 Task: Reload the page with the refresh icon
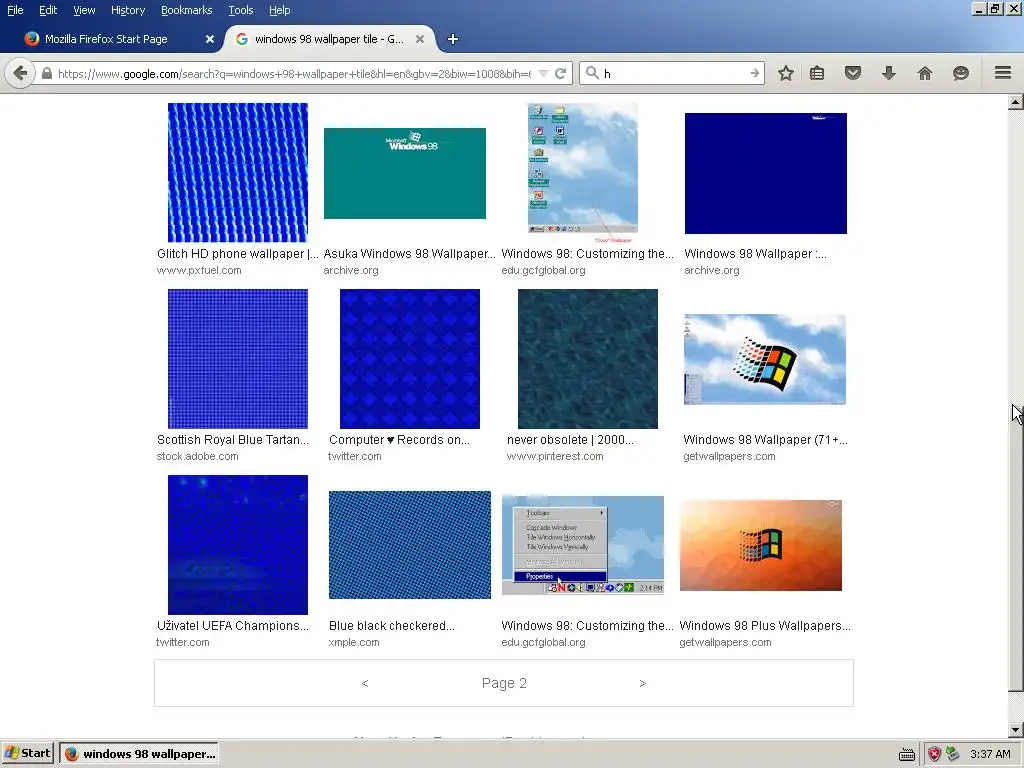tap(560, 73)
